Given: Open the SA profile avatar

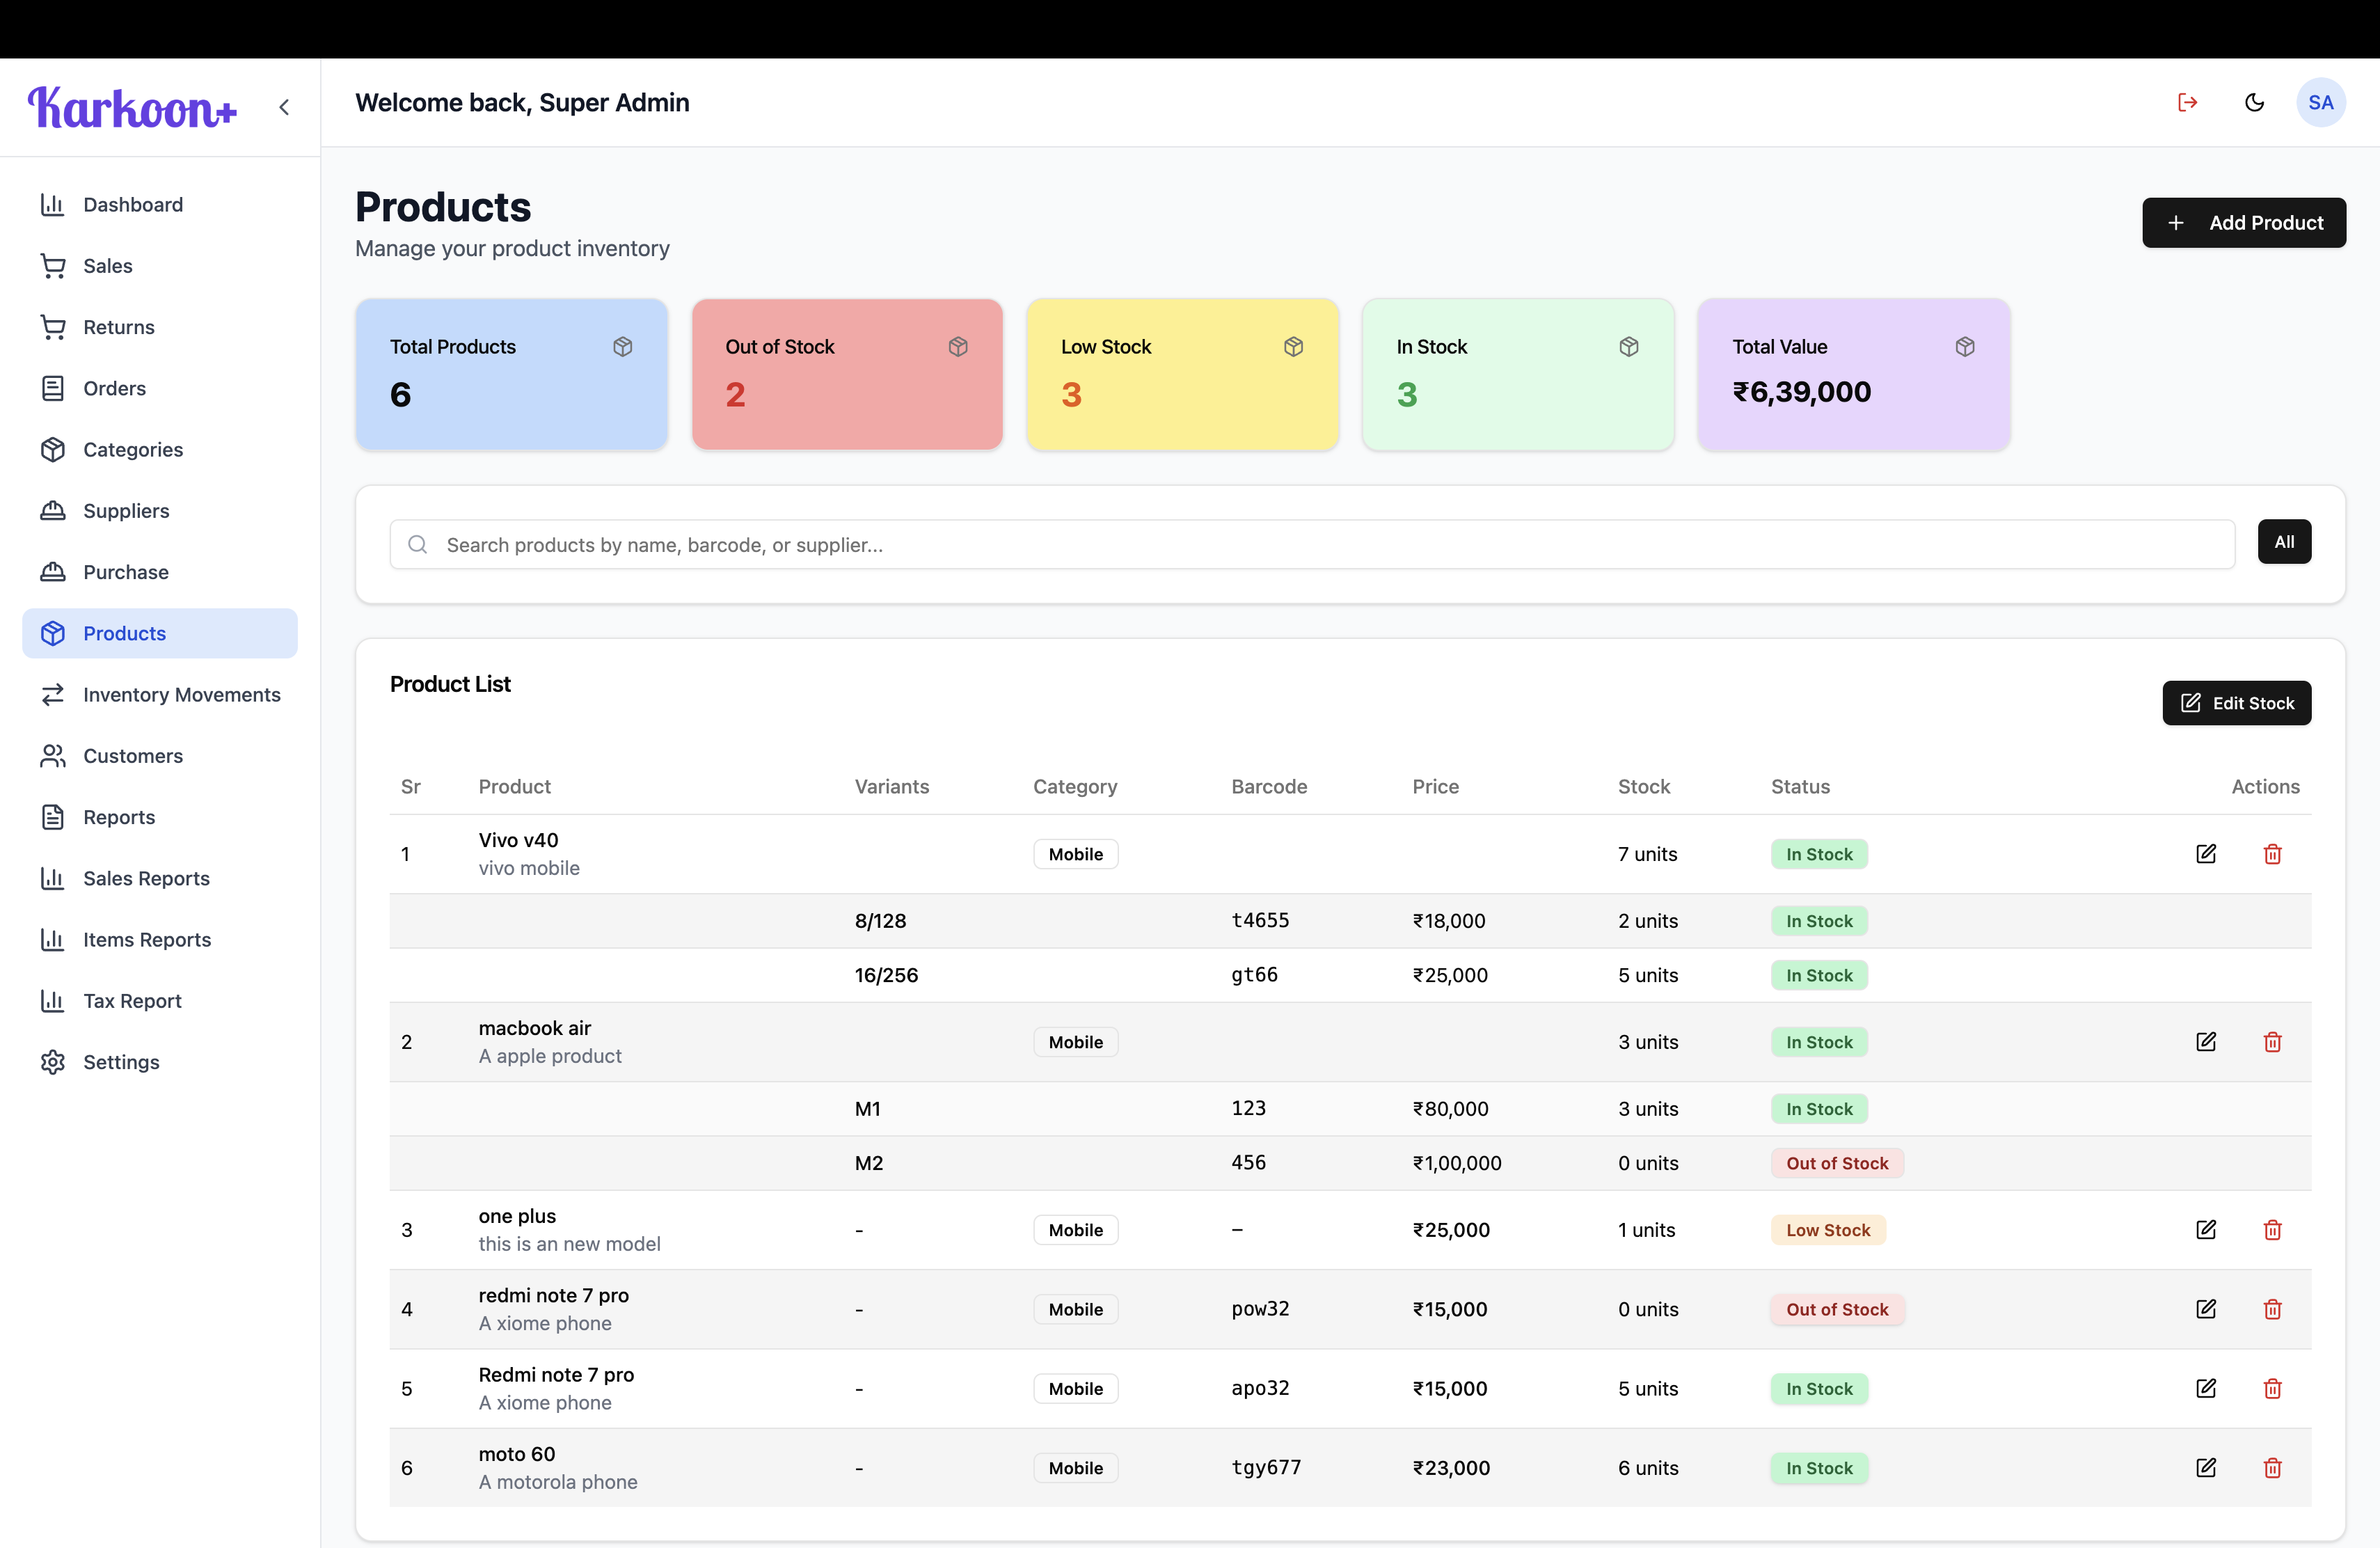Looking at the screenshot, I should [2322, 102].
